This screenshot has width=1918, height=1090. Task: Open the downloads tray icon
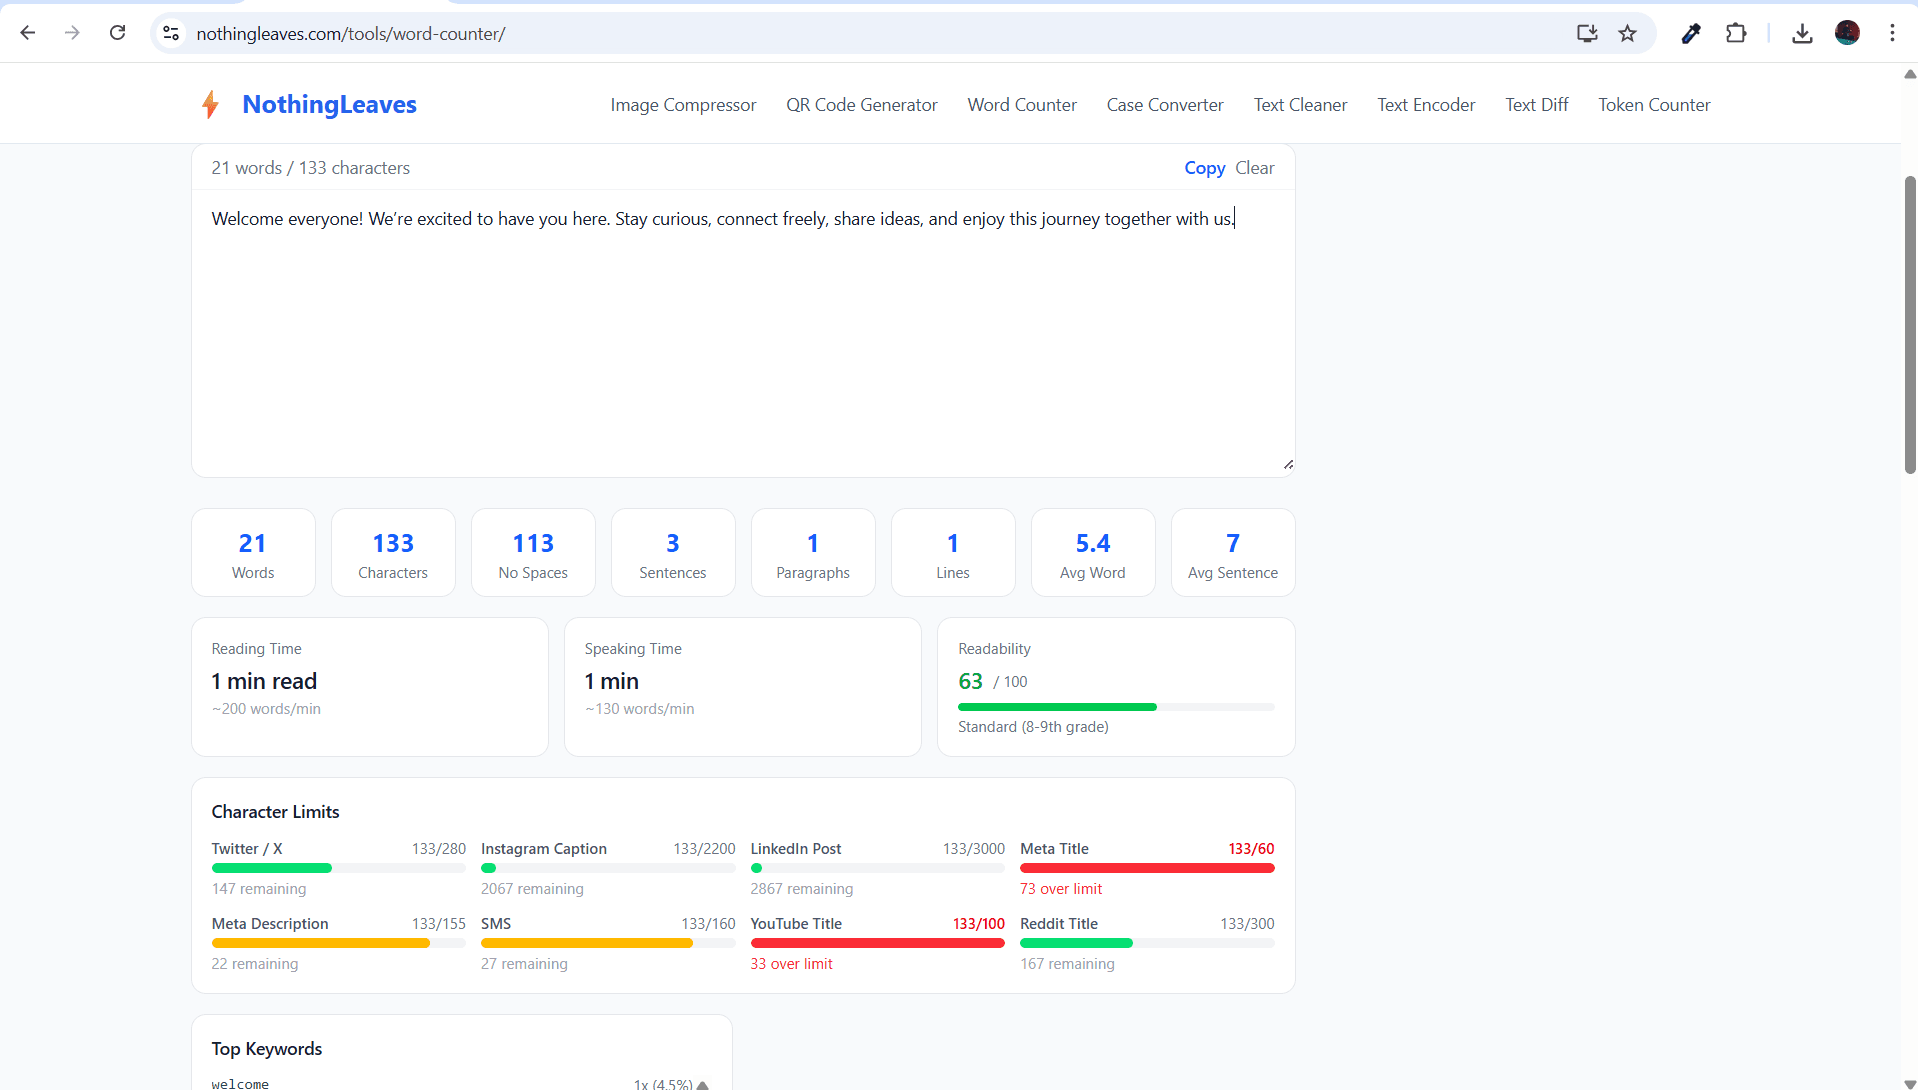pyautogui.click(x=1802, y=33)
